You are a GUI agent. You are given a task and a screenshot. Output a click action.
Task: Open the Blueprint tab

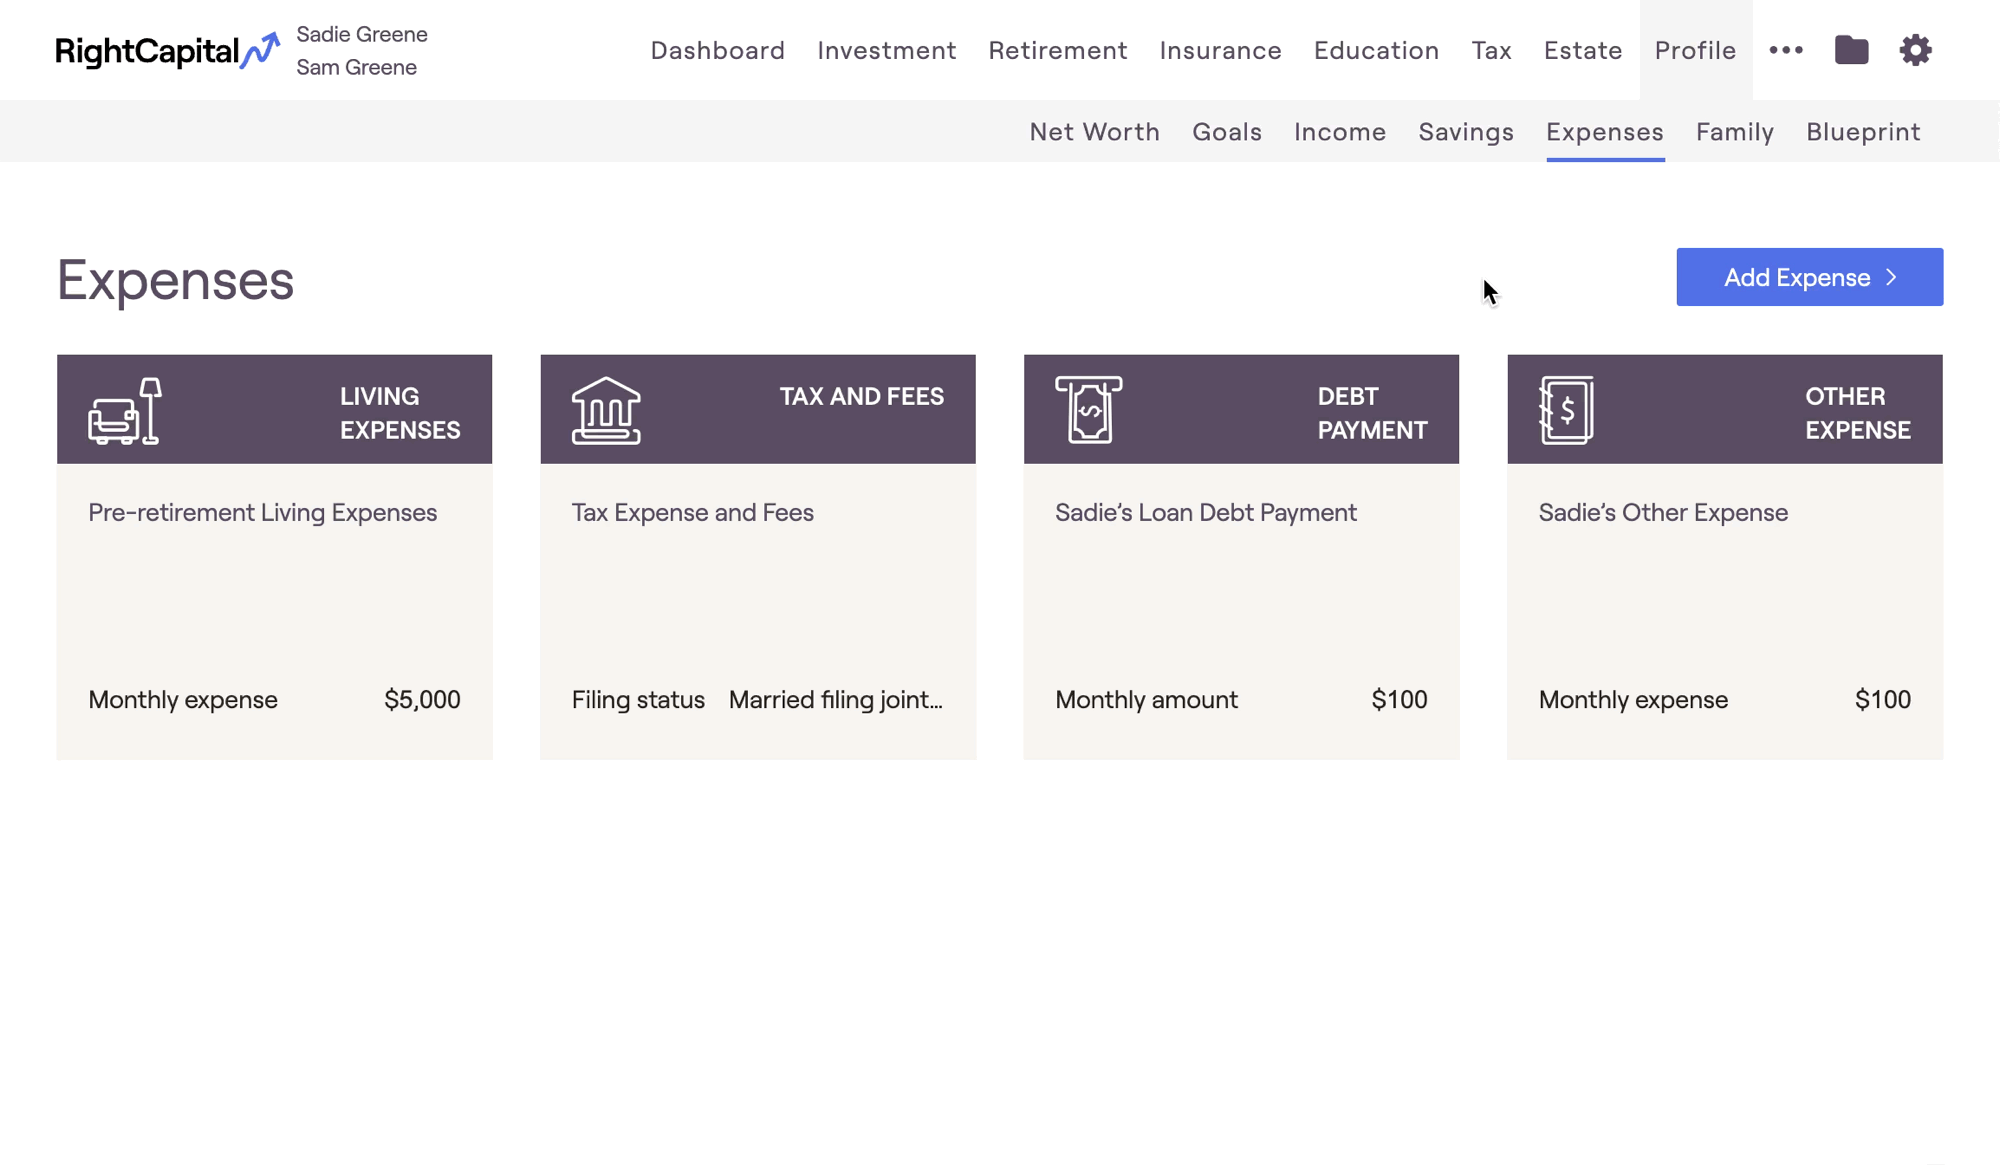pos(1863,132)
